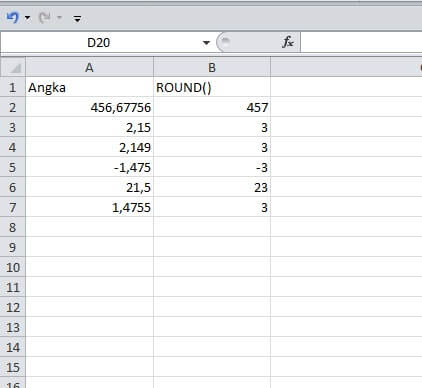
Task: Open the Name Box dropdown arrow
Action: [206, 43]
